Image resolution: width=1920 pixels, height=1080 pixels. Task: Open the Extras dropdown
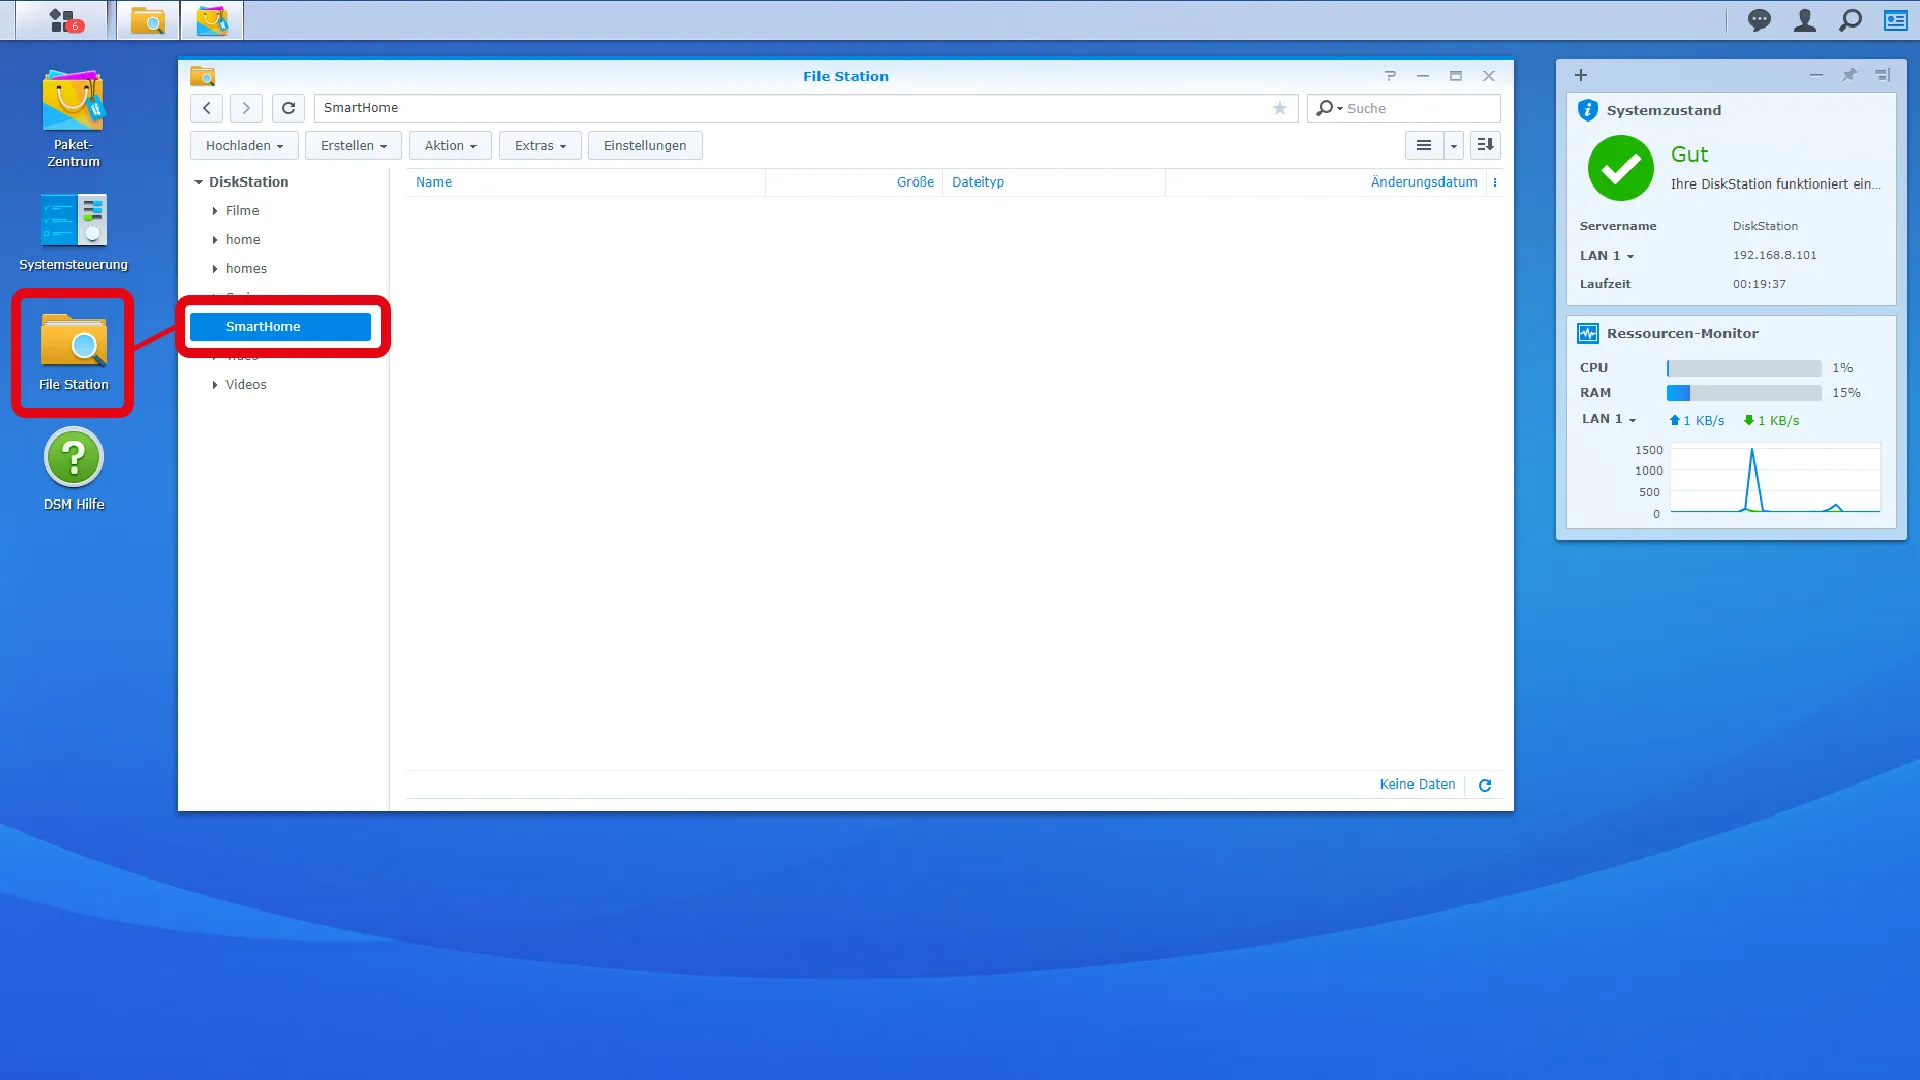point(540,146)
